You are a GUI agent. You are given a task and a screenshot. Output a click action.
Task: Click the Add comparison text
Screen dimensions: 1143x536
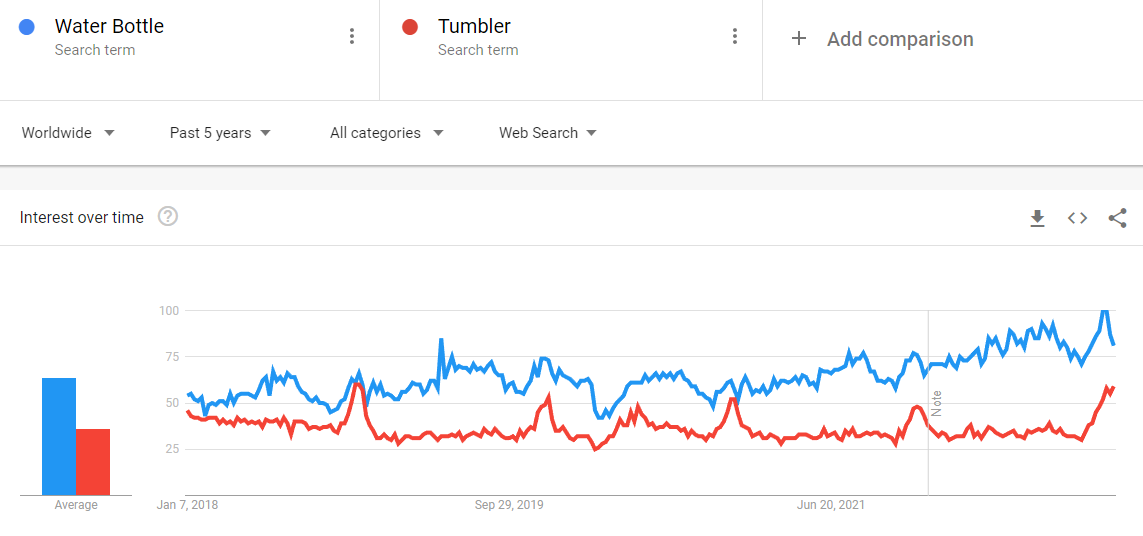[900, 39]
